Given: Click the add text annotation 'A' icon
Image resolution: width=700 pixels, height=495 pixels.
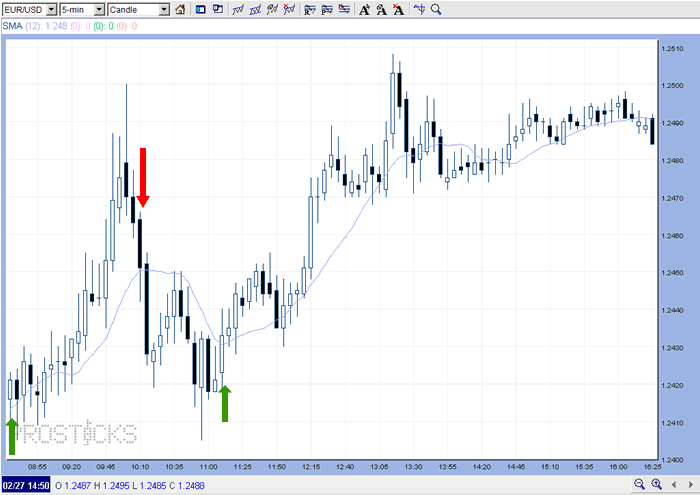Looking at the screenshot, I should (365, 10).
